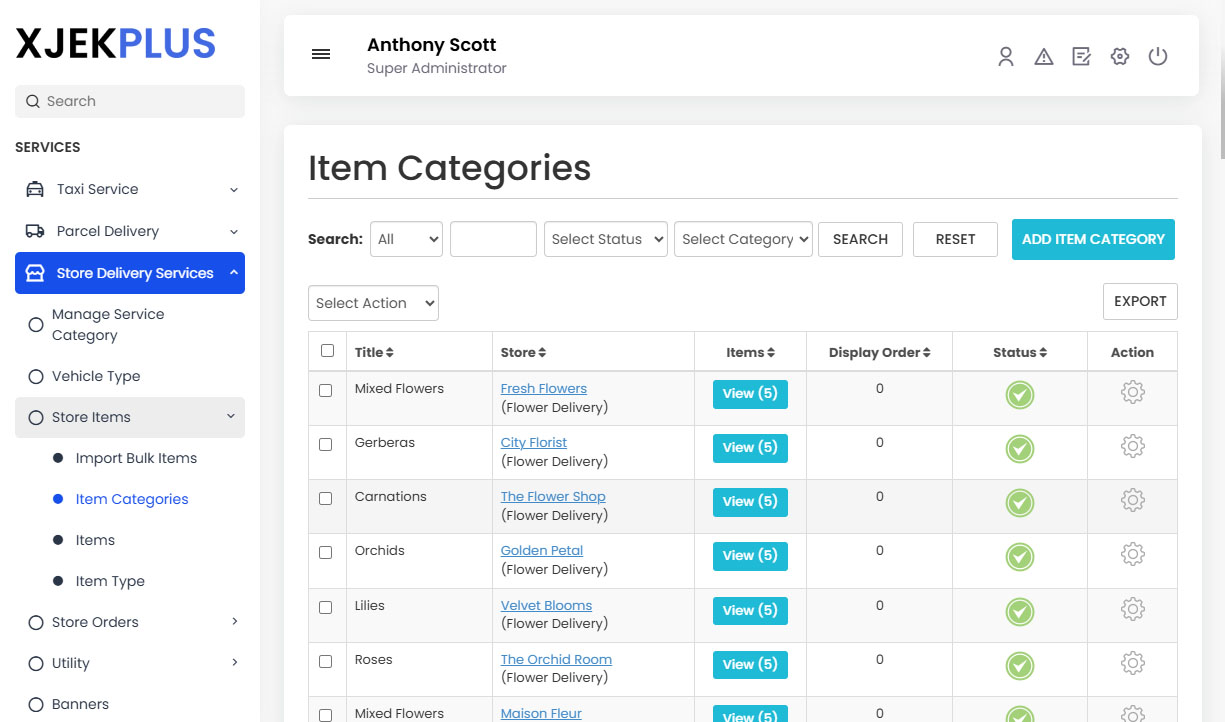The width and height of the screenshot is (1225, 722).
Task: Click the logout power icon
Action: click(x=1158, y=57)
